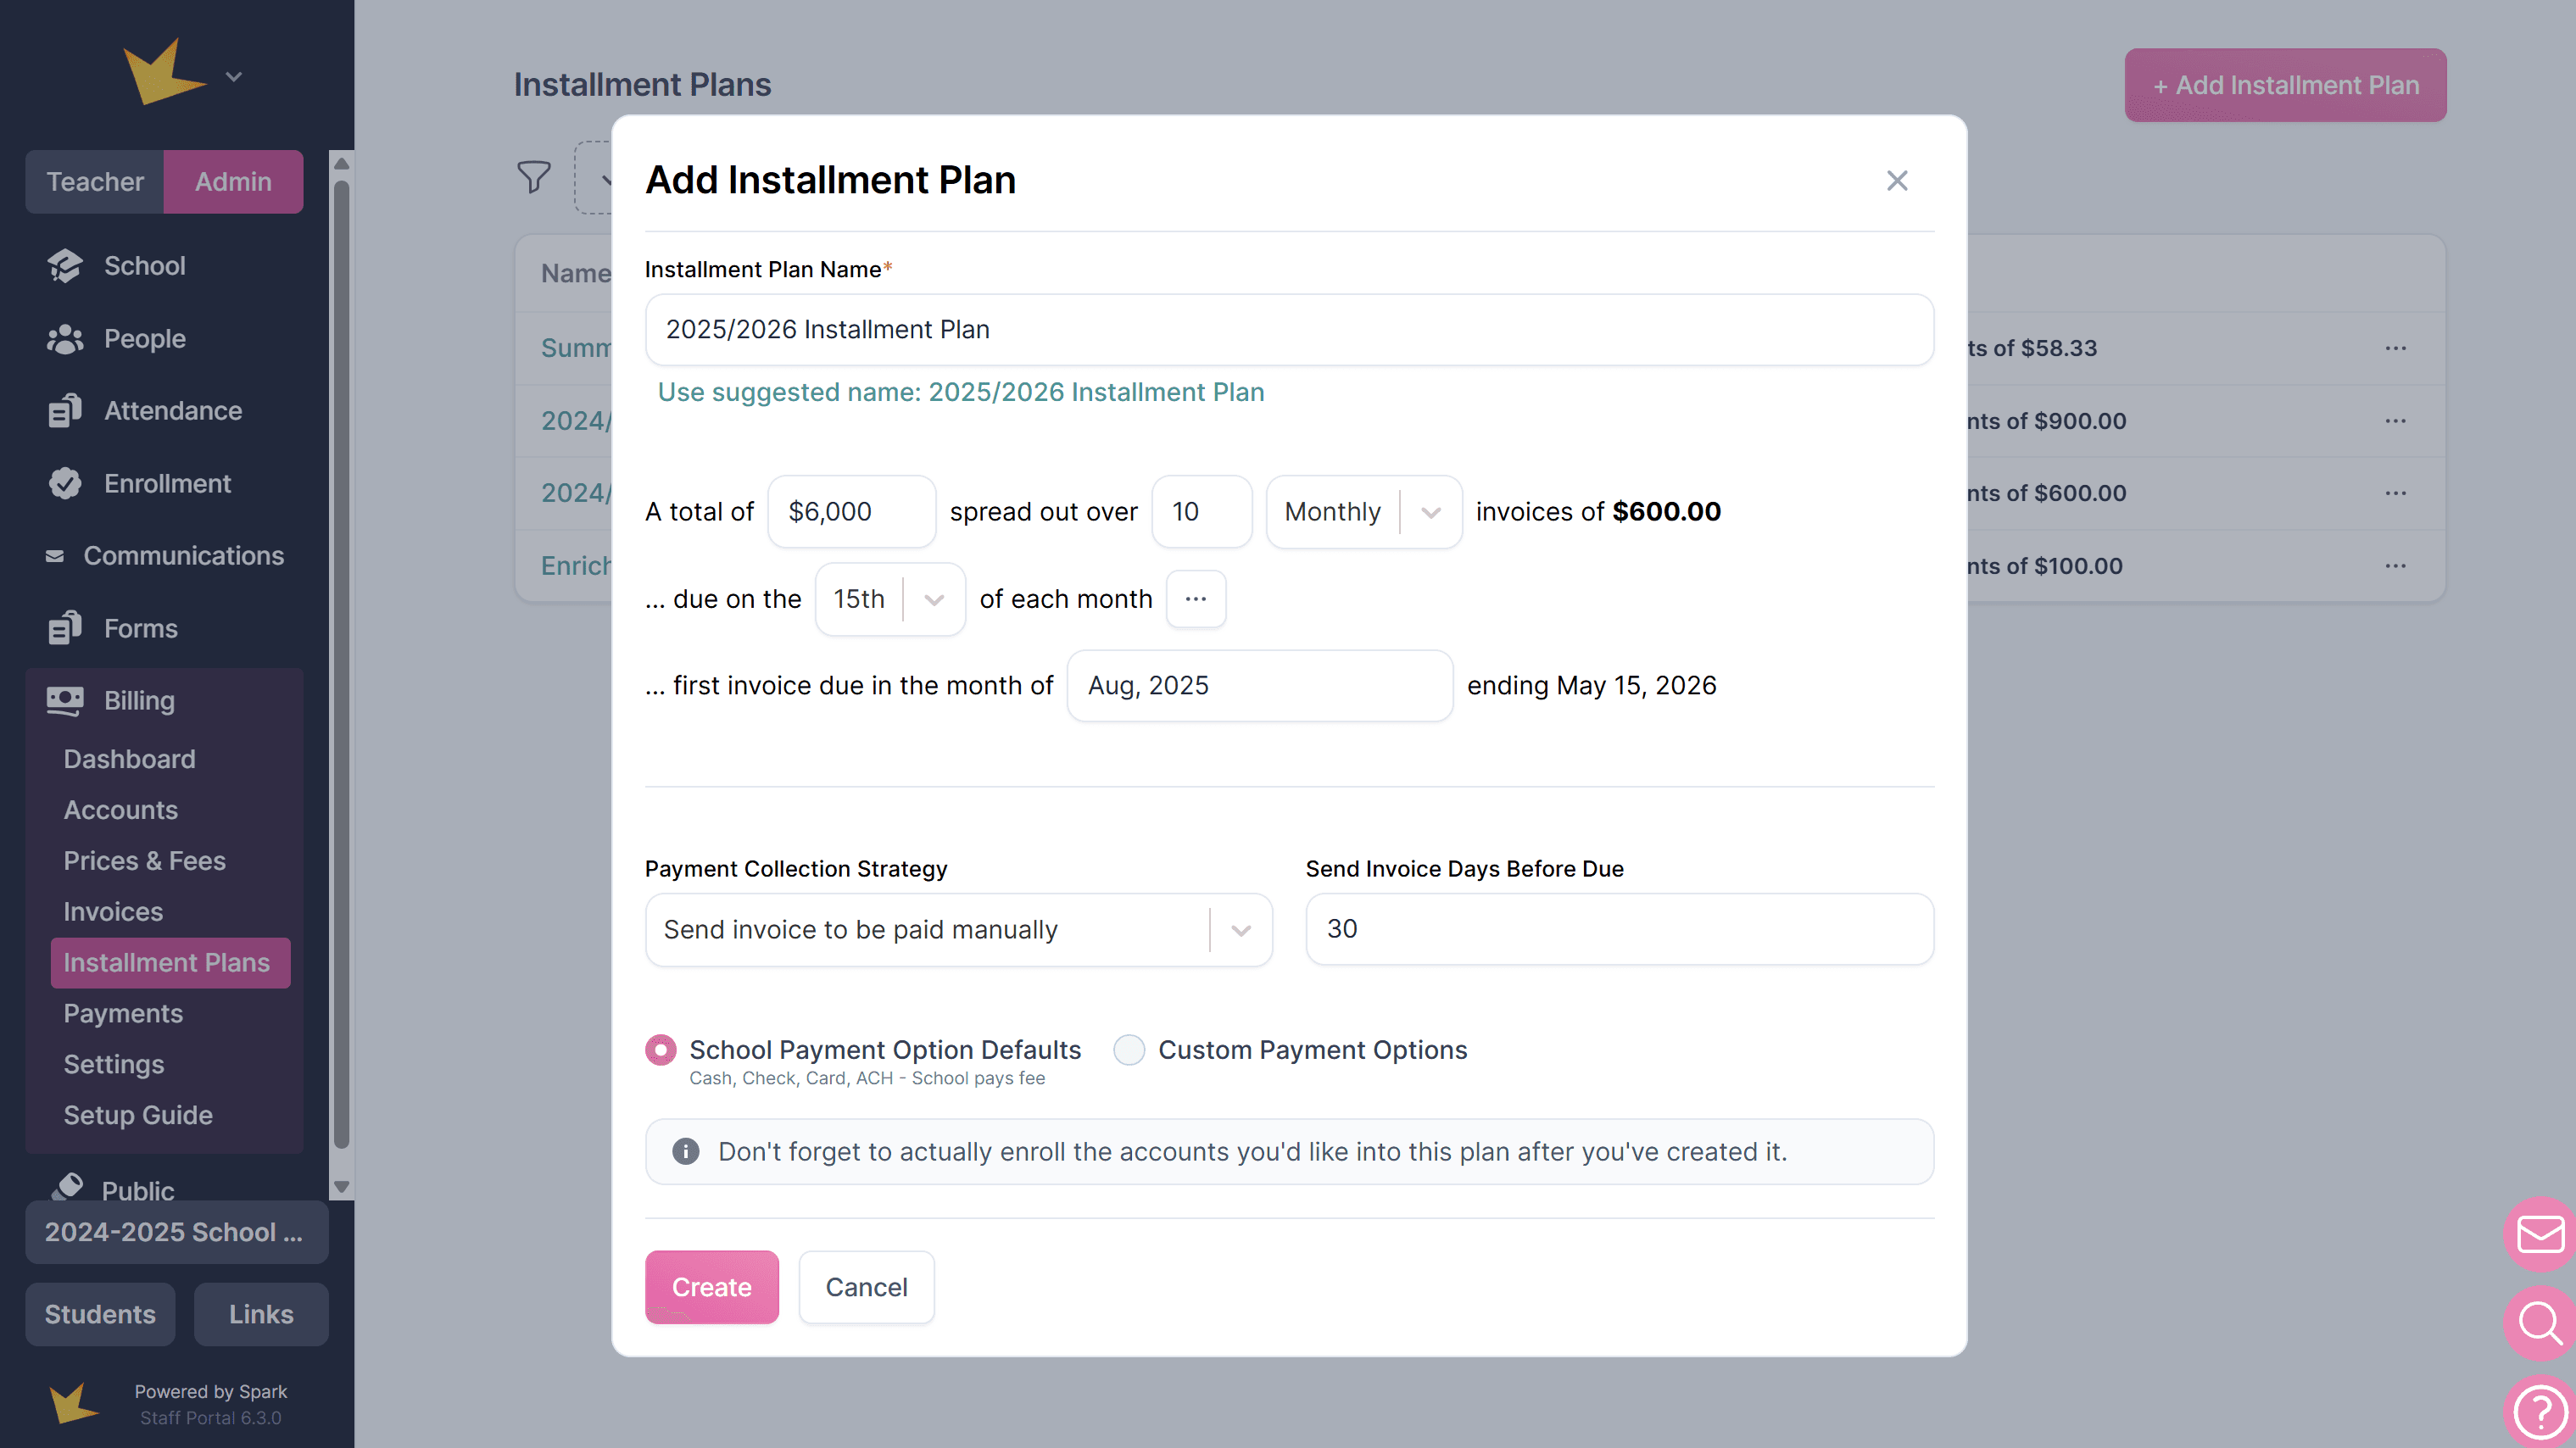
Task: Click the School graduation cap icon
Action: point(65,266)
